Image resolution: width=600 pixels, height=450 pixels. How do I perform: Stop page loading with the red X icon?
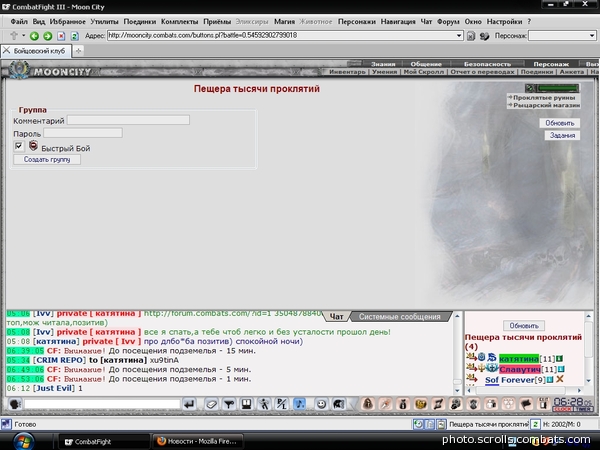(x=61, y=36)
